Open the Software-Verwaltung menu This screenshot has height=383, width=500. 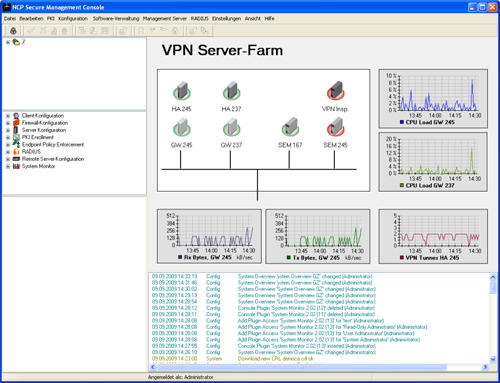[x=116, y=19]
